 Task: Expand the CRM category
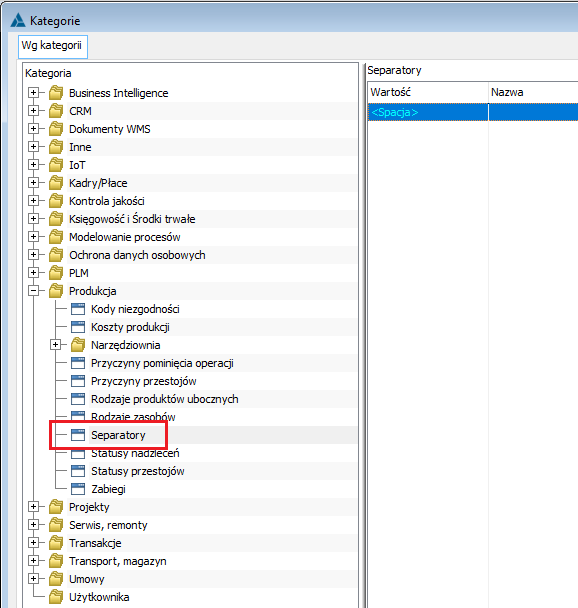point(34,111)
